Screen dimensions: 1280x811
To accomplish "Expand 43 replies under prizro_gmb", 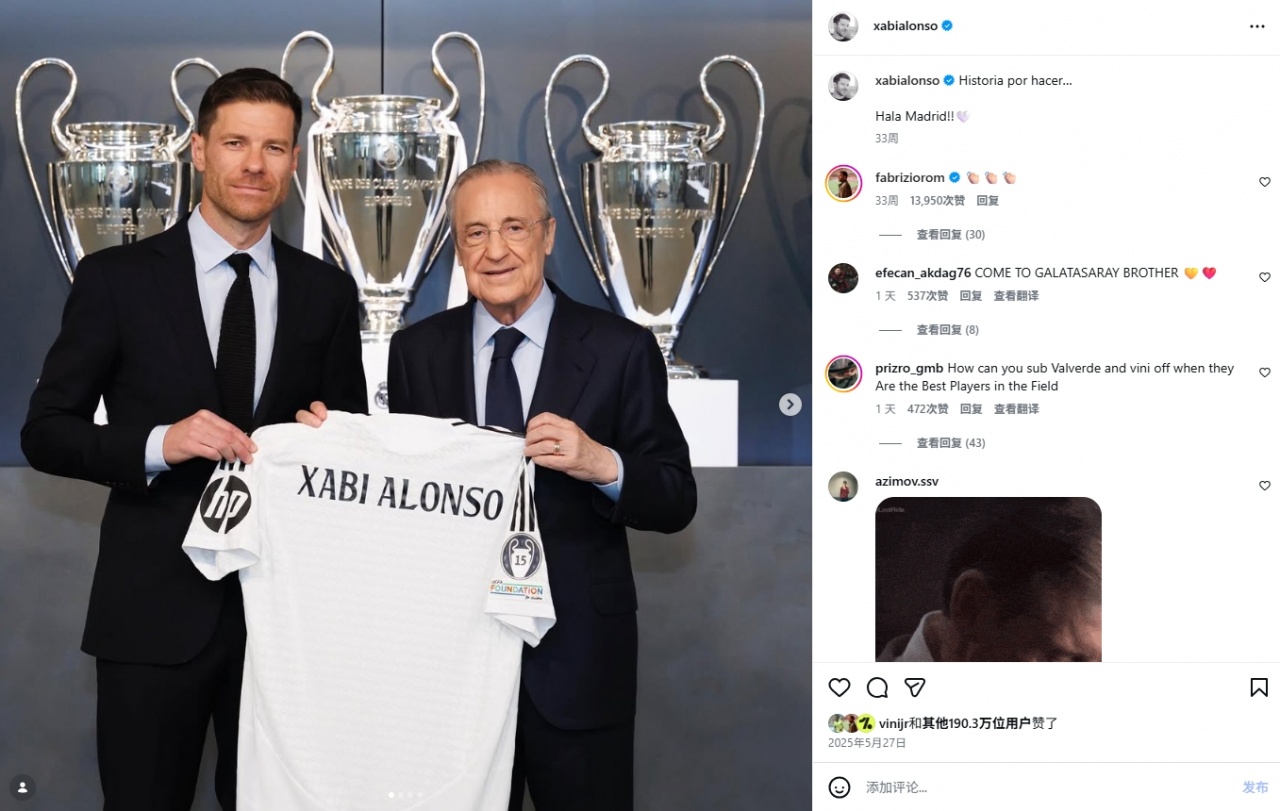I will pyautogui.click(x=950, y=443).
